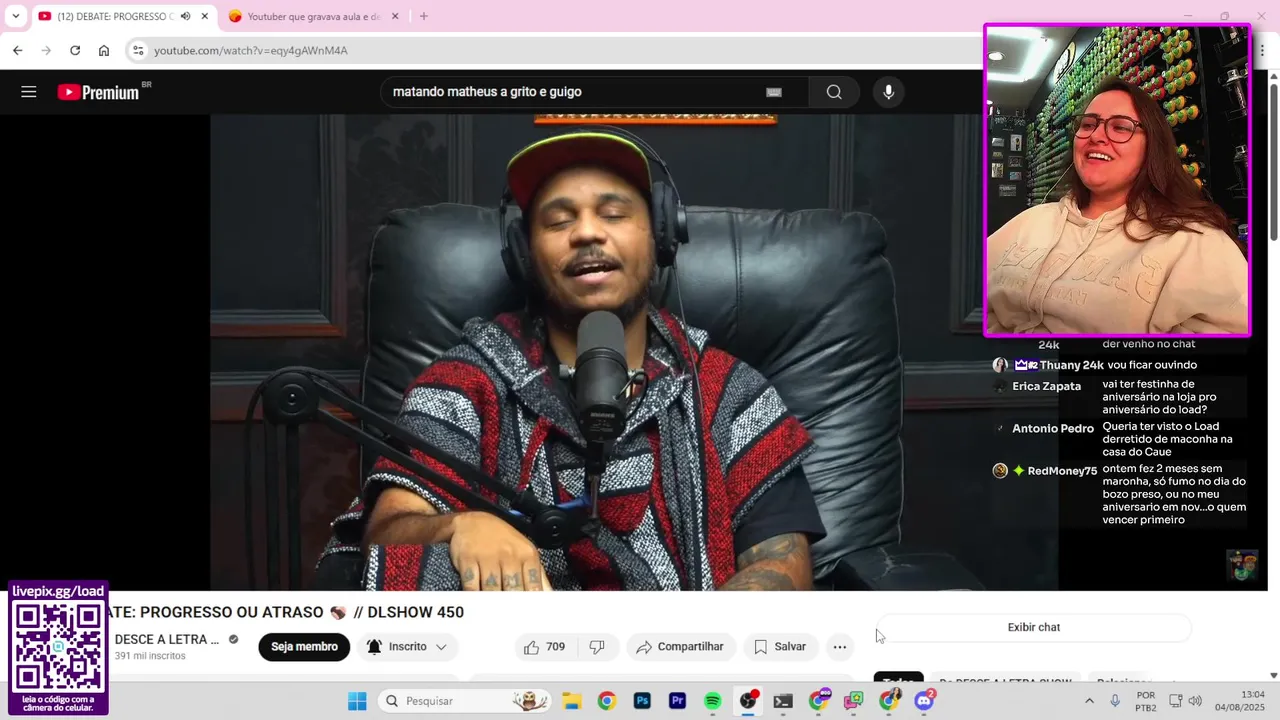Open File Explorer from taskbar
This screenshot has width=1280, height=720.
coord(571,701)
